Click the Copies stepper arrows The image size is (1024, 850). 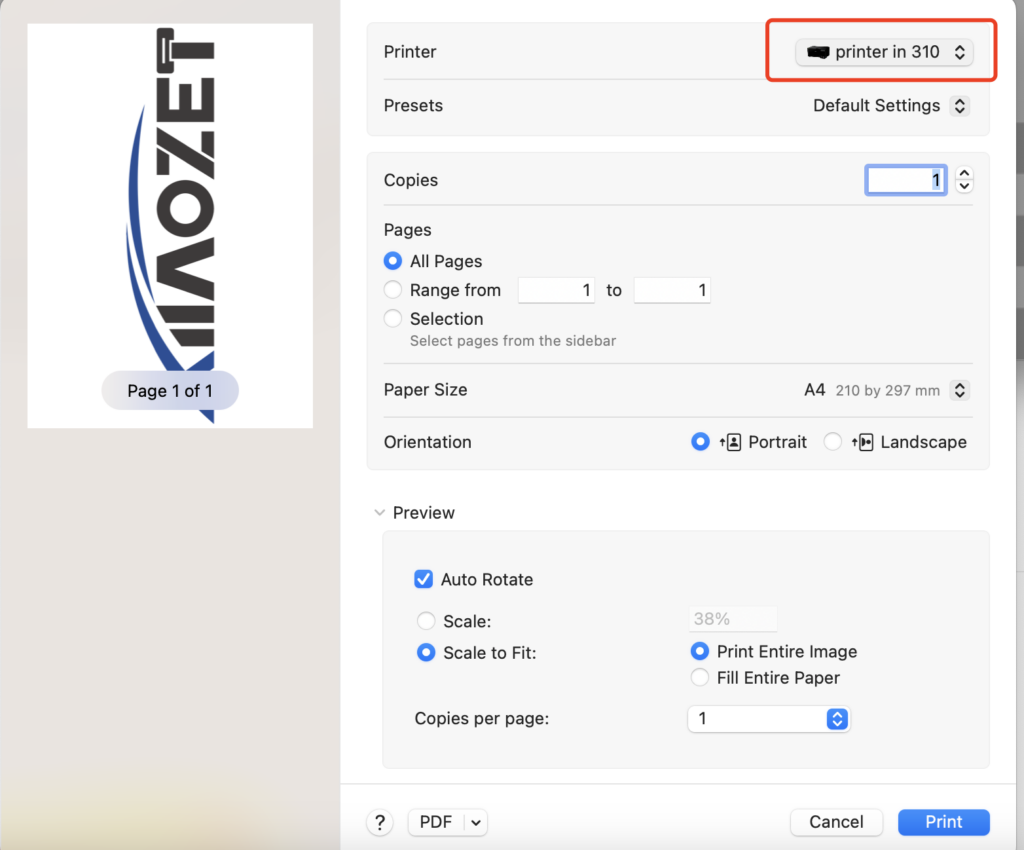point(964,180)
